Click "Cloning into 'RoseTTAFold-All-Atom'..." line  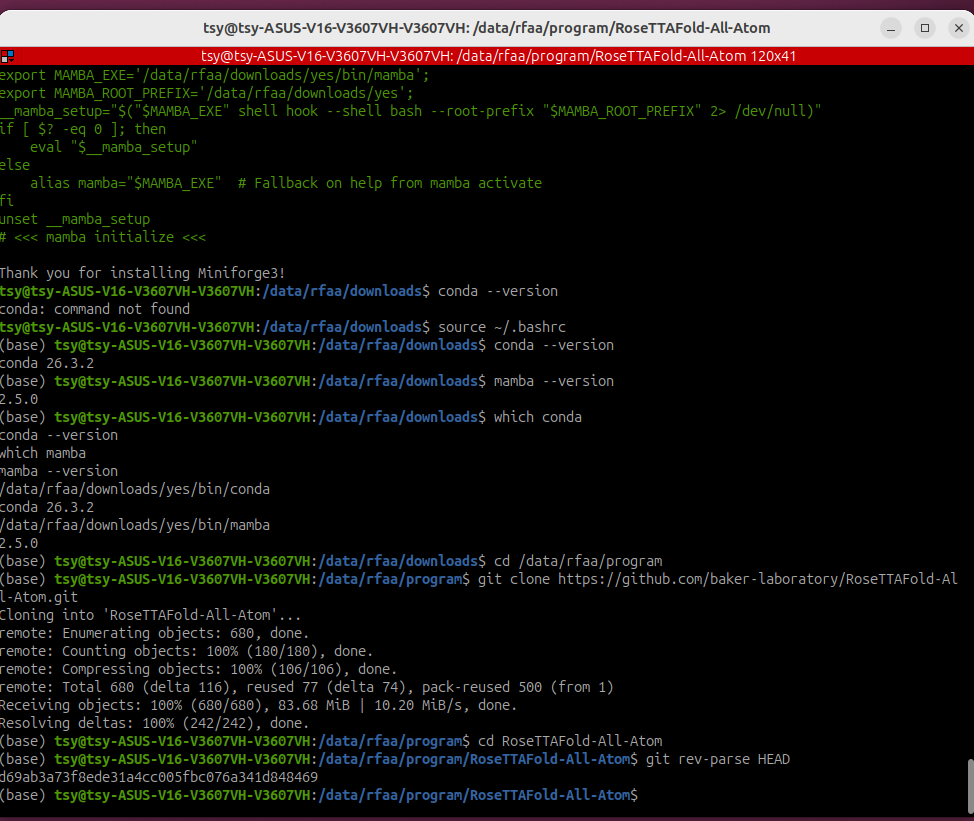[x=150, y=615]
